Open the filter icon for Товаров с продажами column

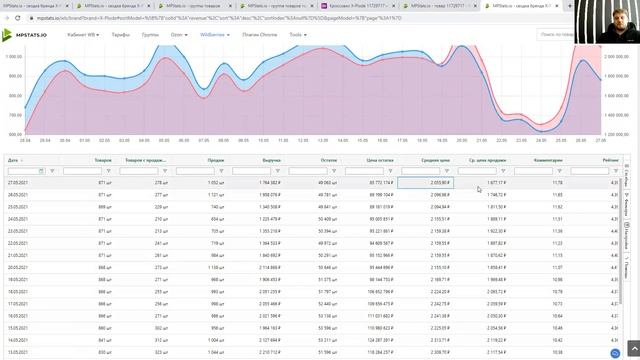point(165,171)
